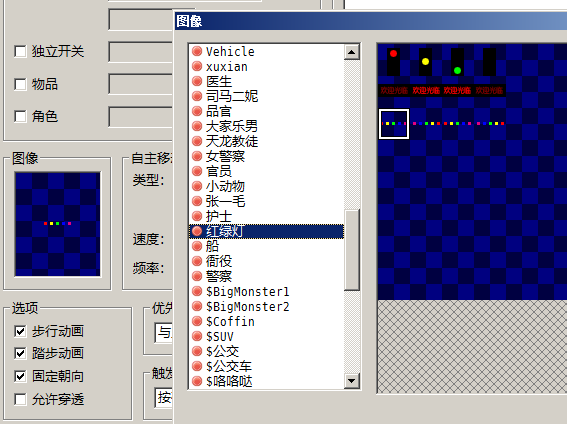Select 女警察 in the image list

coord(267,157)
